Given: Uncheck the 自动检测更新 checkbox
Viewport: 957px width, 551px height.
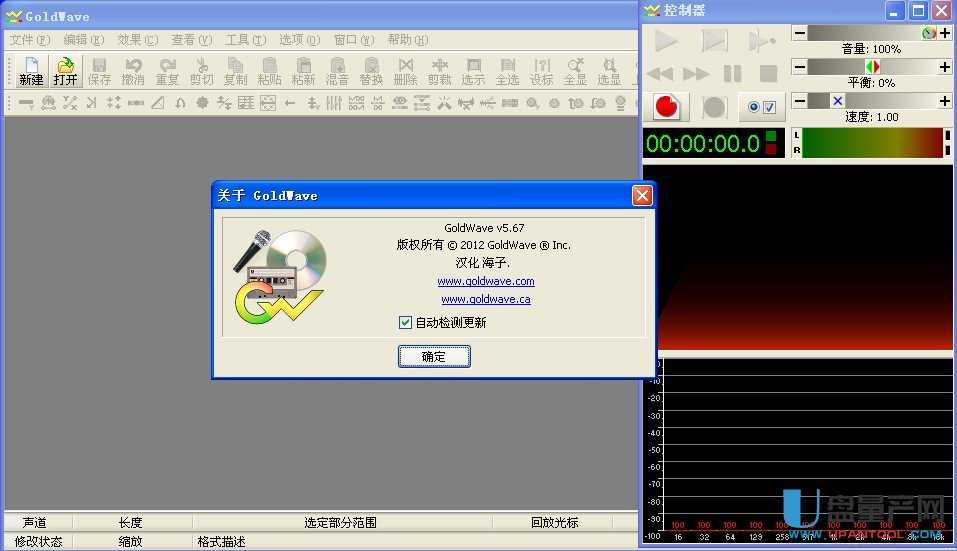Looking at the screenshot, I should (405, 323).
